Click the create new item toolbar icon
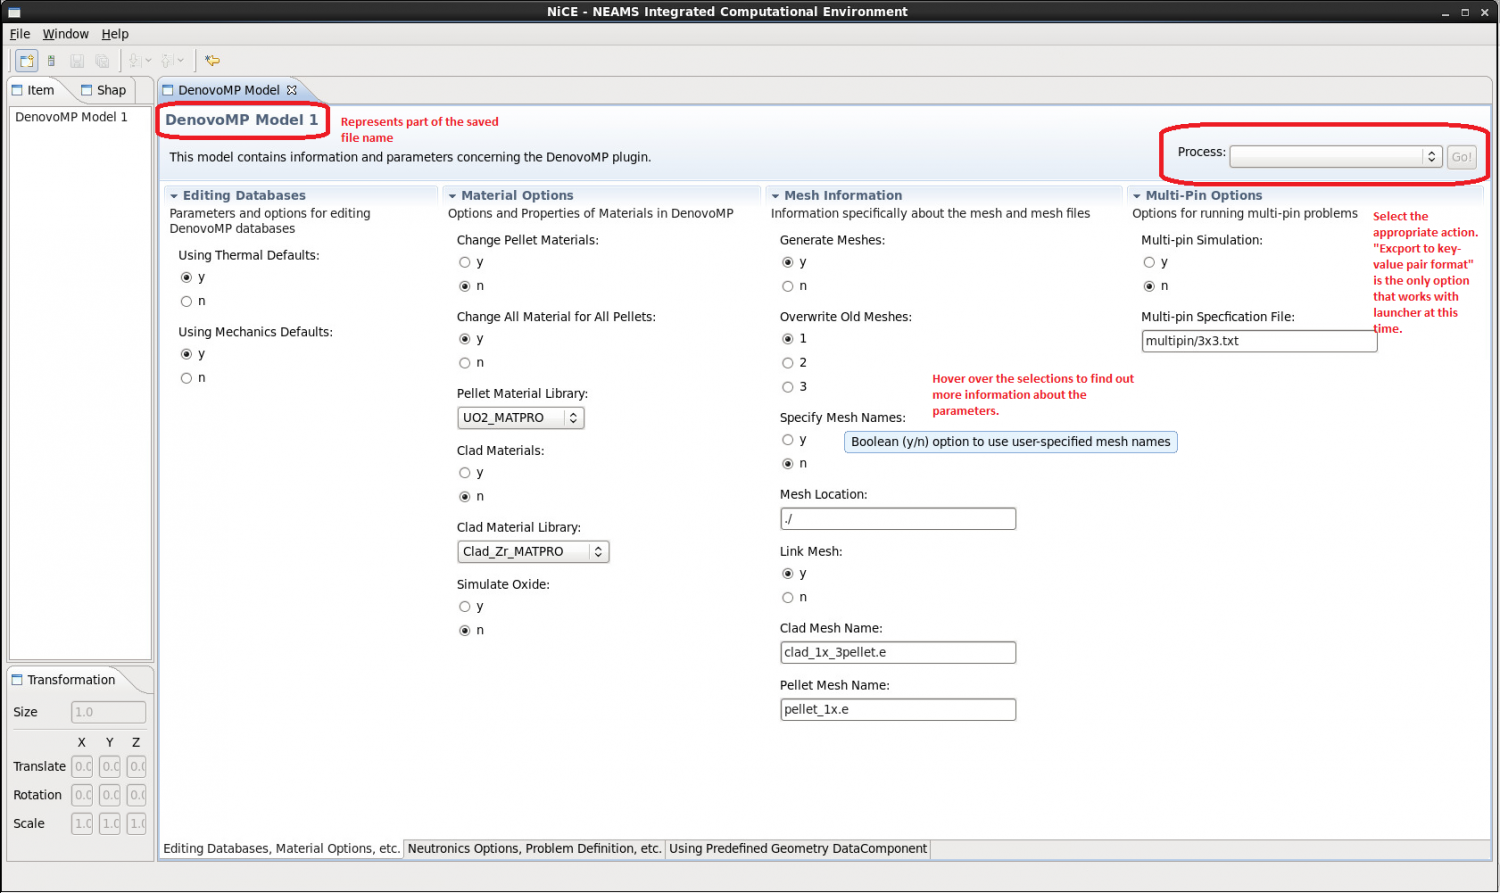 (27, 61)
